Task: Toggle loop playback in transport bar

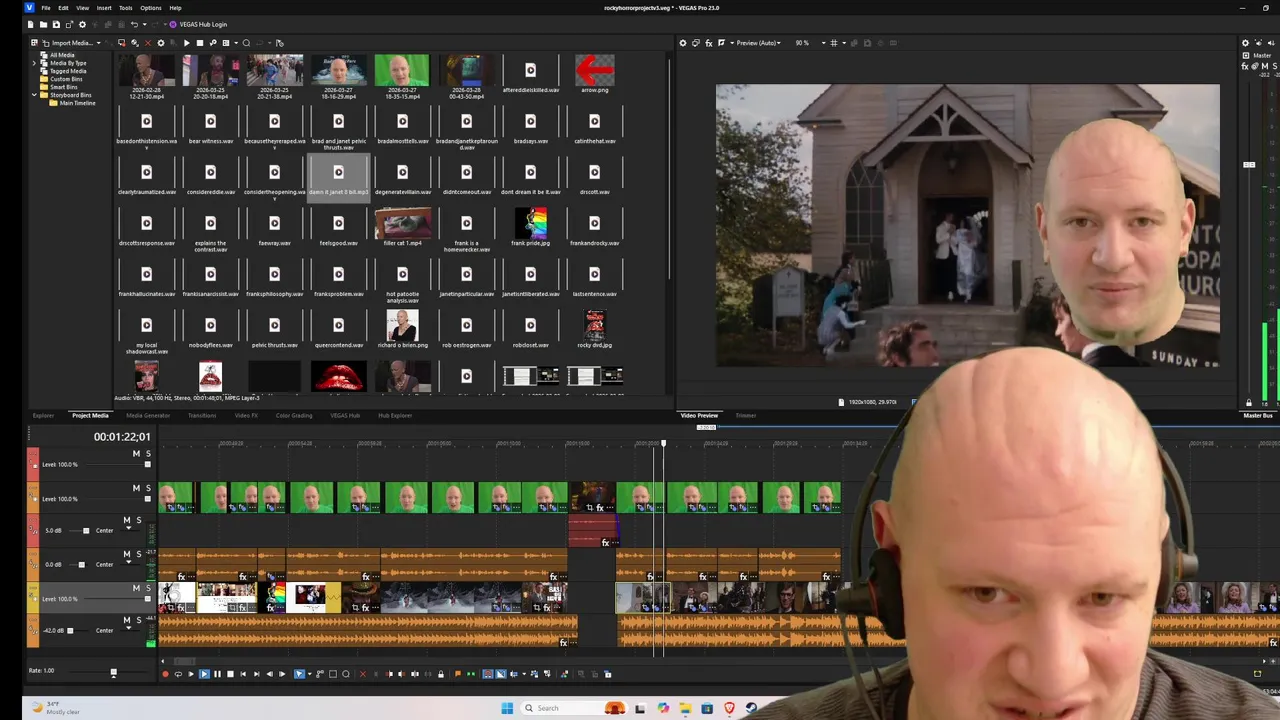Action: (x=178, y=674)
